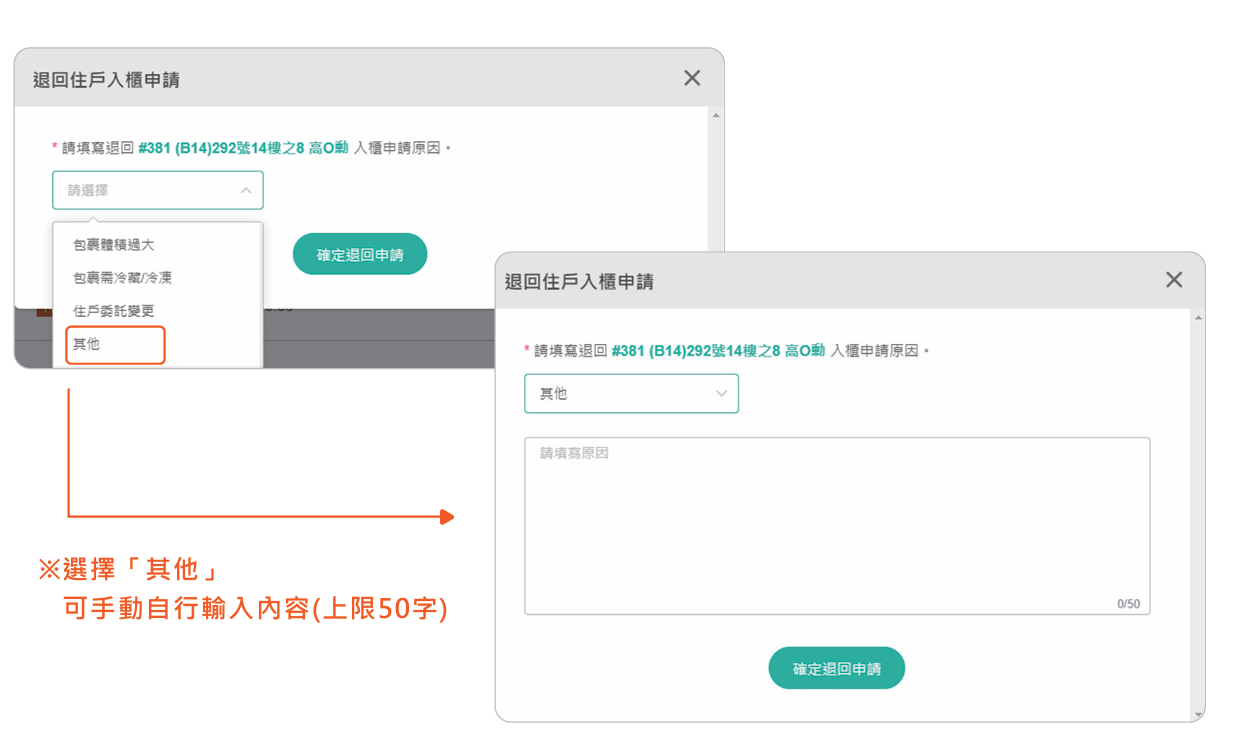
Task: Click the 0/50 character counter
Action: pos(1128,604)
